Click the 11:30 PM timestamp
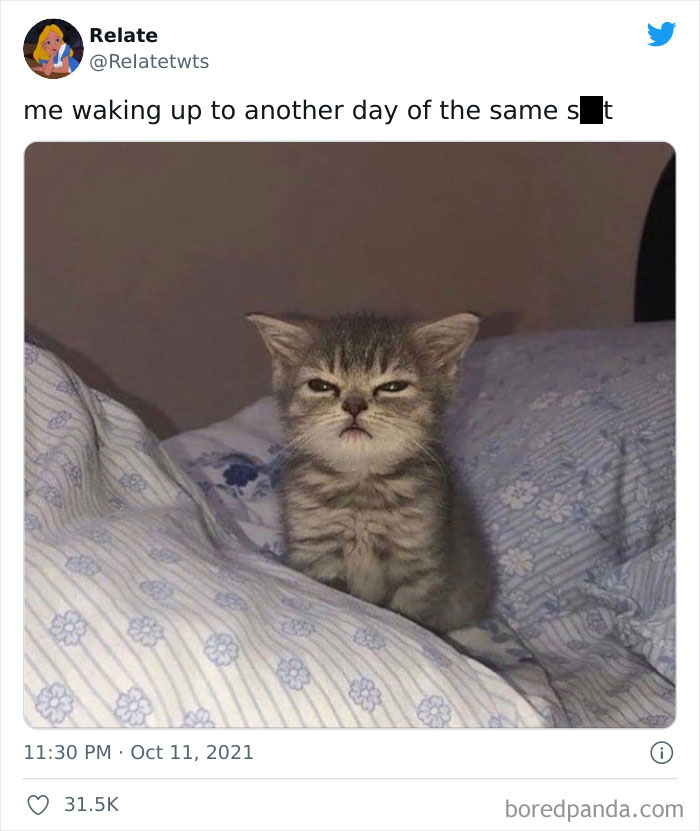Screen dimensions: 700x831 click(67, 753)
